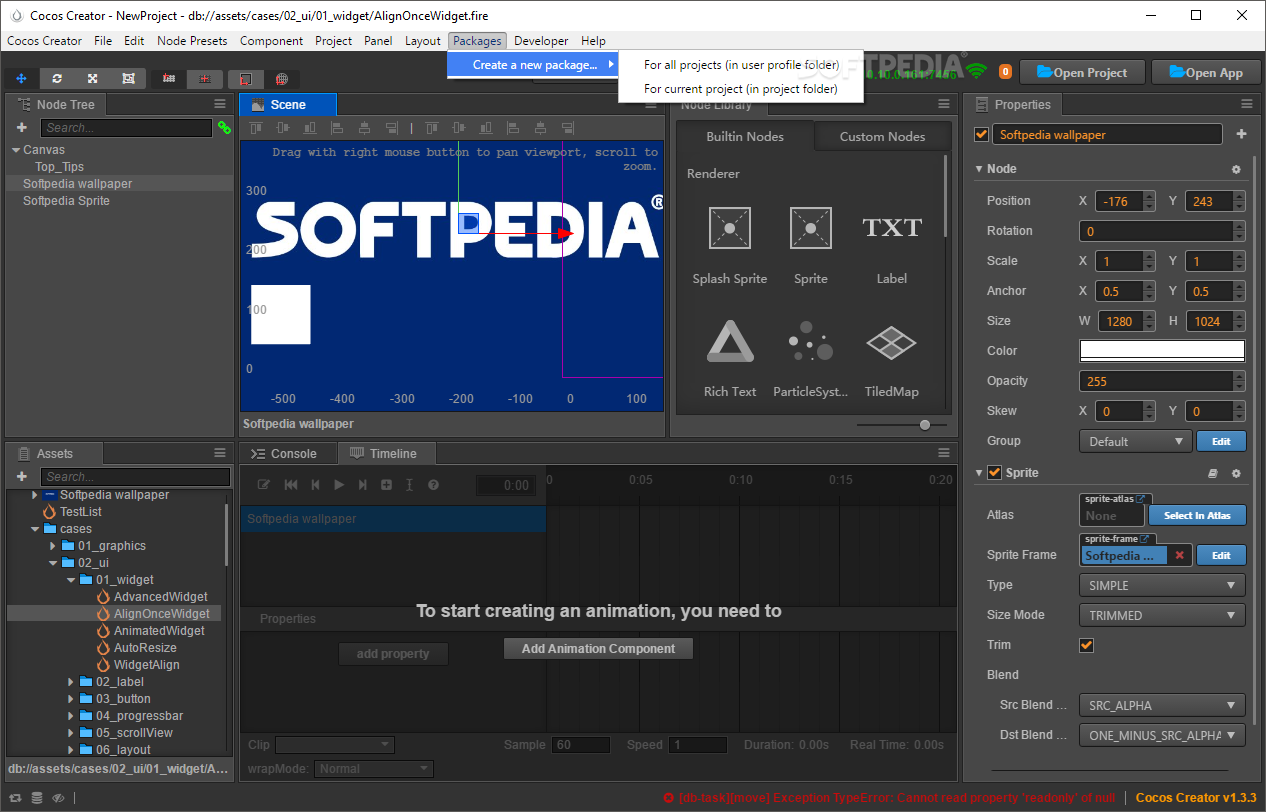Add new asset with plus in Assets
Screen dimensions: 1266x812
[22, 477]
